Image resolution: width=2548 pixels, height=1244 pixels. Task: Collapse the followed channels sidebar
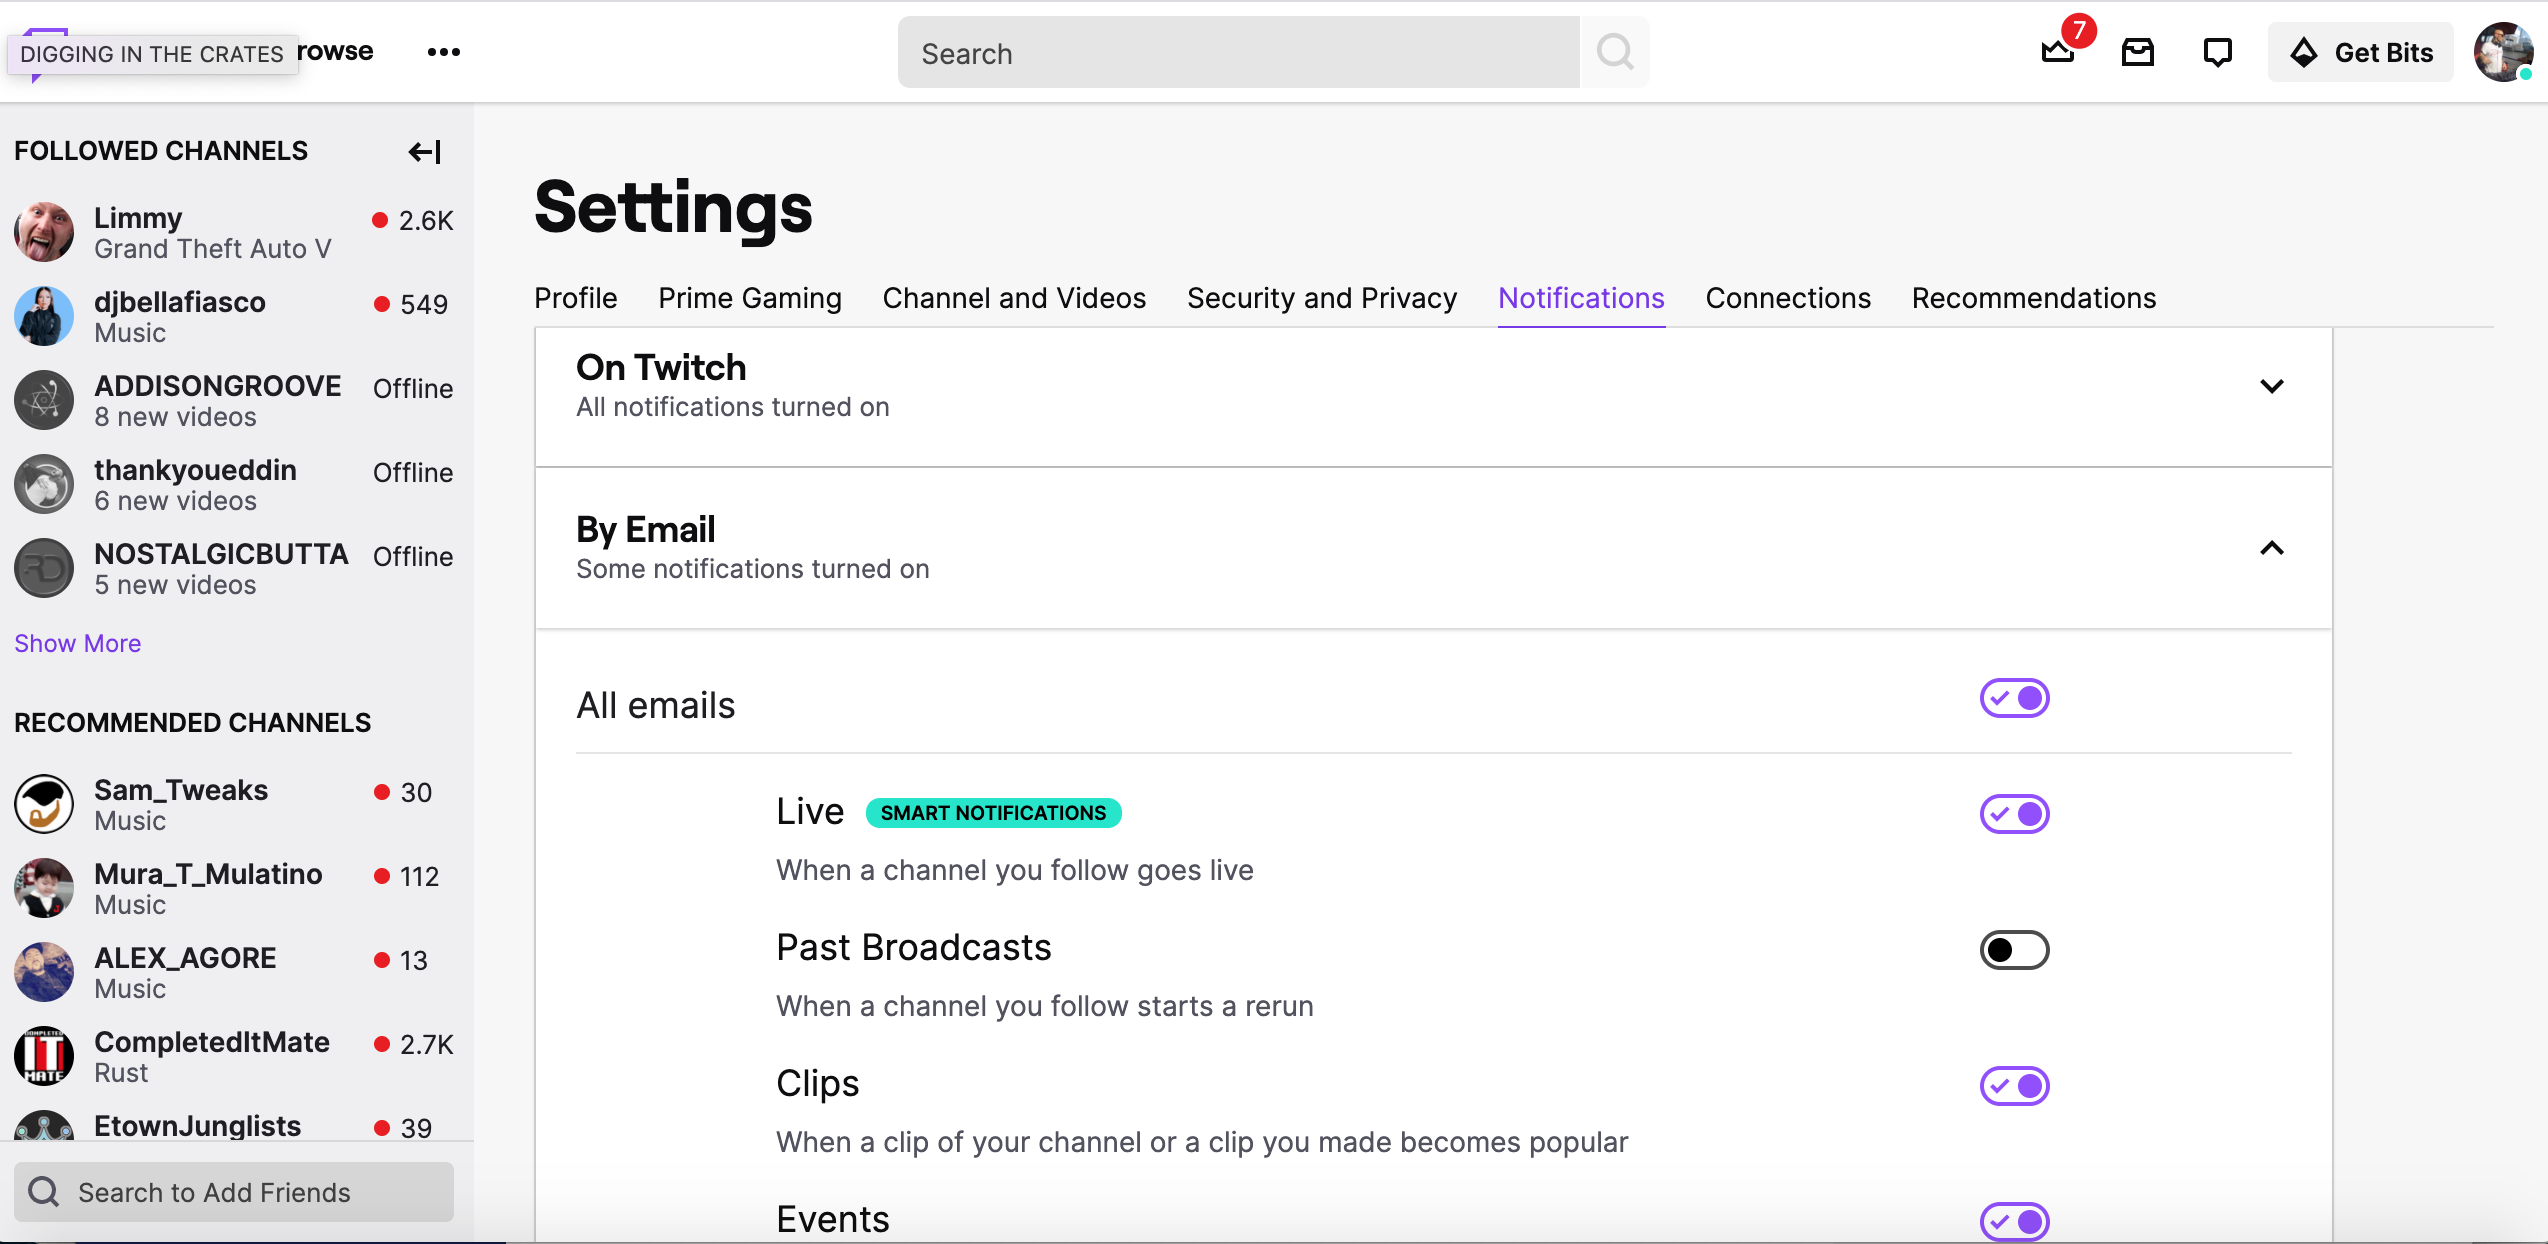(425, 151)
